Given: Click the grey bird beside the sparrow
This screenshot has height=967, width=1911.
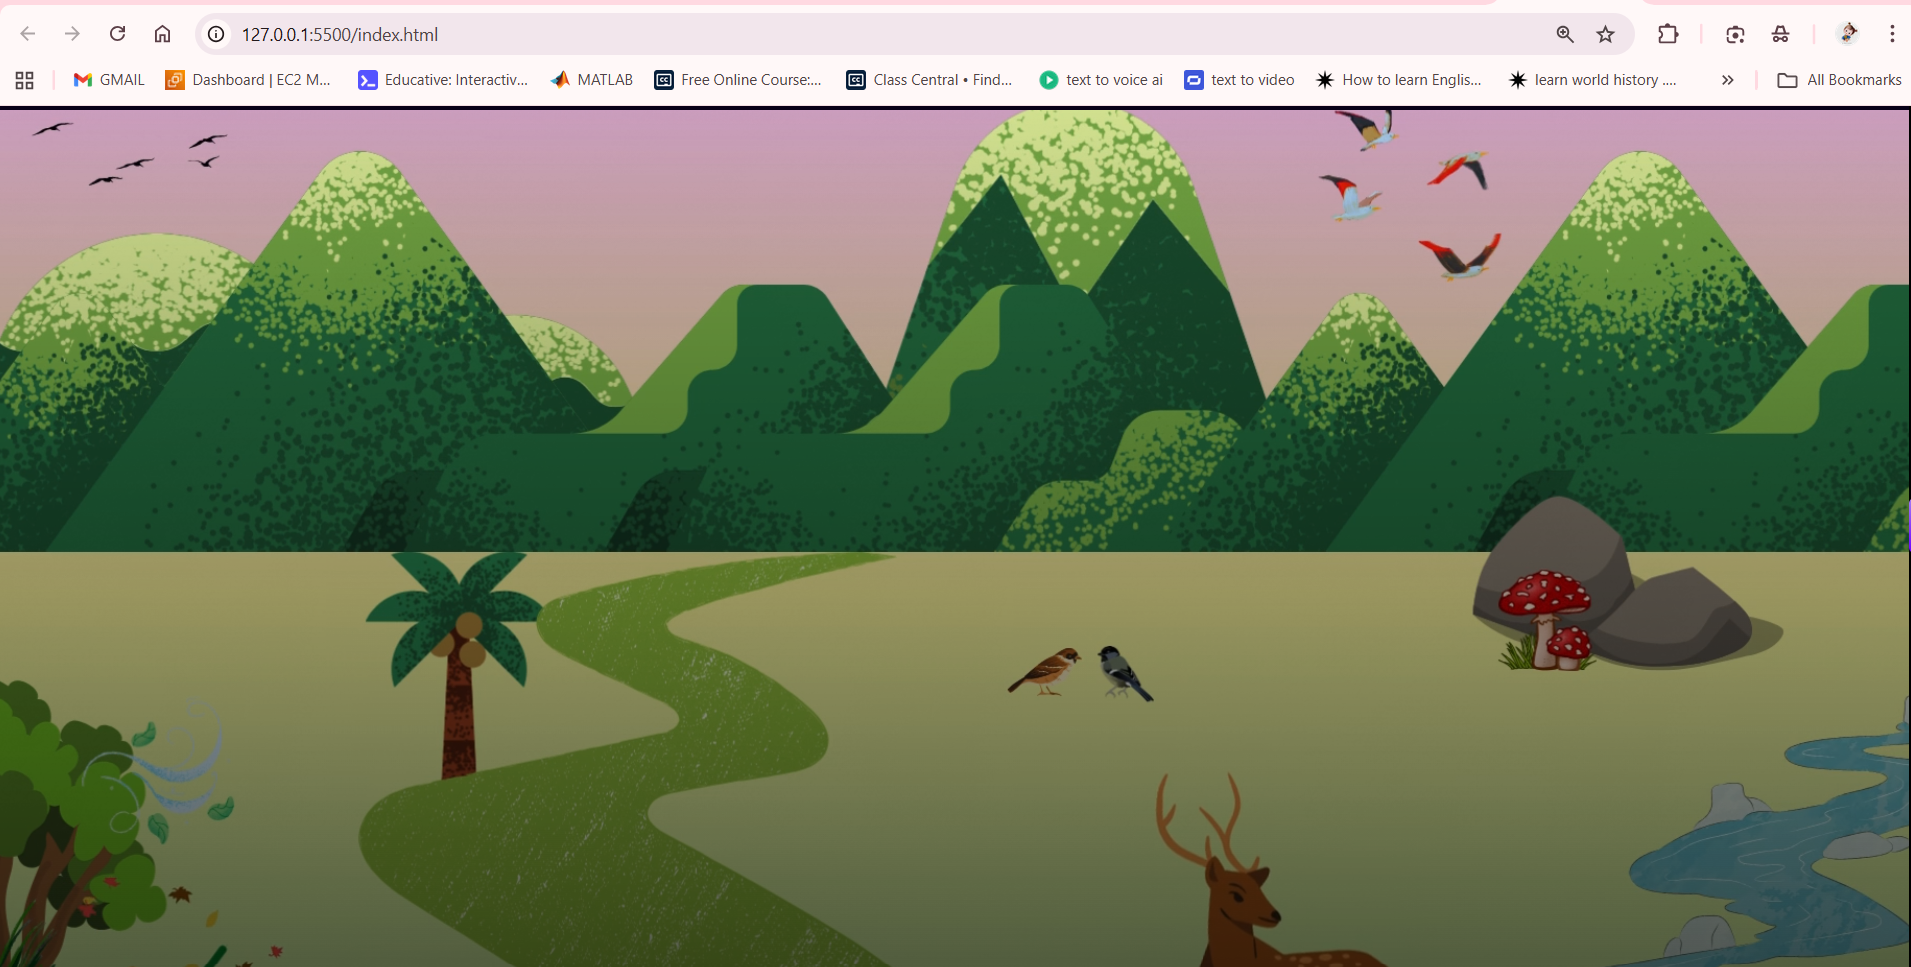Looking at the screenshot, I should click(x=1124, y=673).
